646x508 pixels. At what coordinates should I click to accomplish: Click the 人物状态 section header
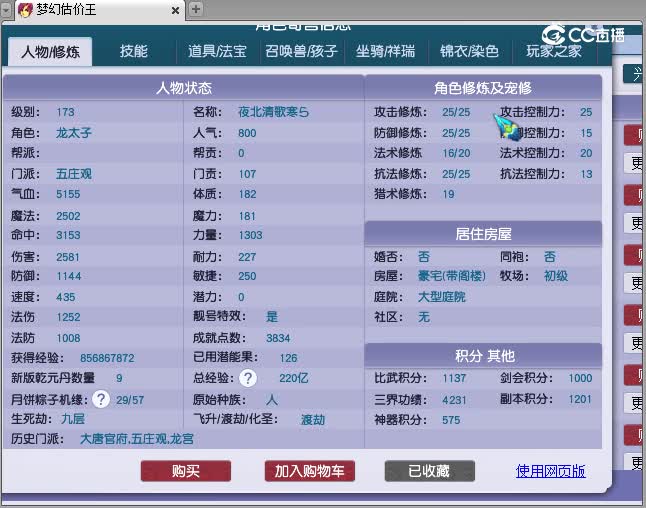click(x=184, y=88)
